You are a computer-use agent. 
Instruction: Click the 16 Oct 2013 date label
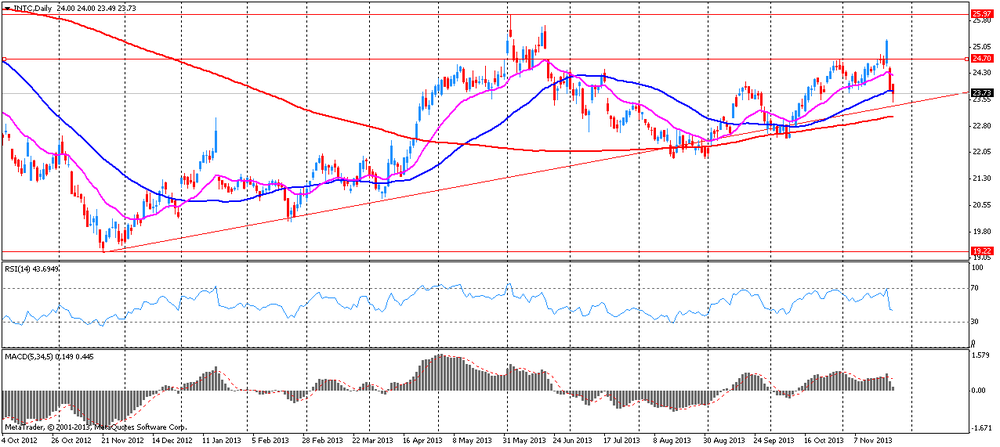point(824,441)
